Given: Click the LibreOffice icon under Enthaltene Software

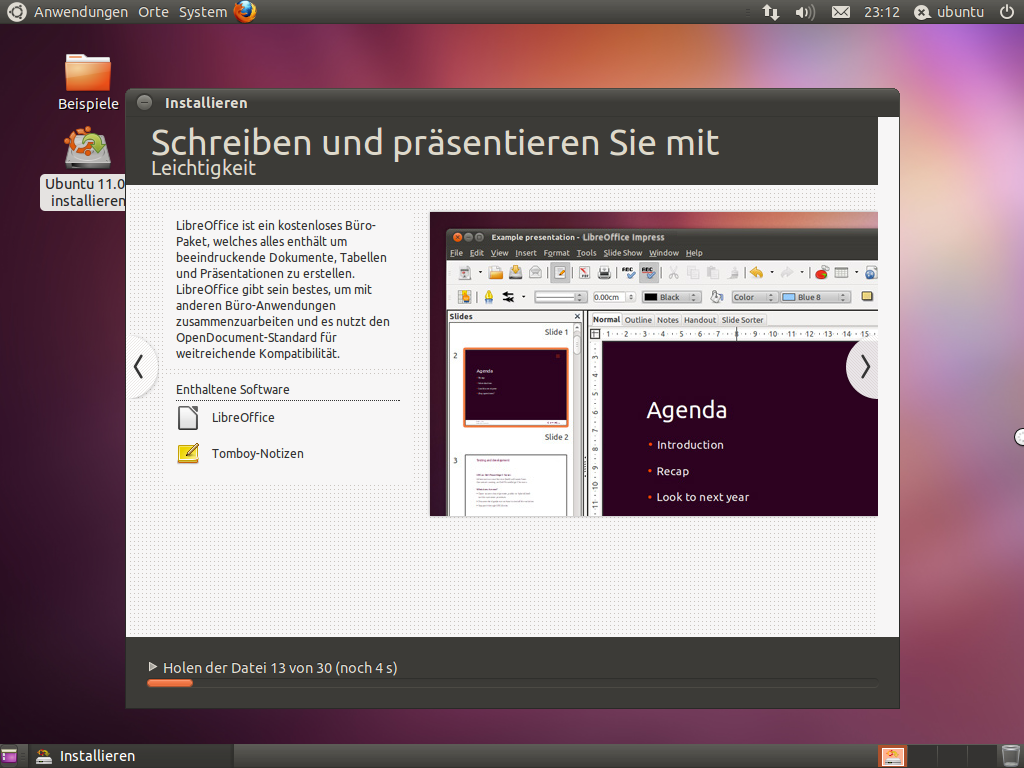Looking at the screenshot, I should pos(187,418).
